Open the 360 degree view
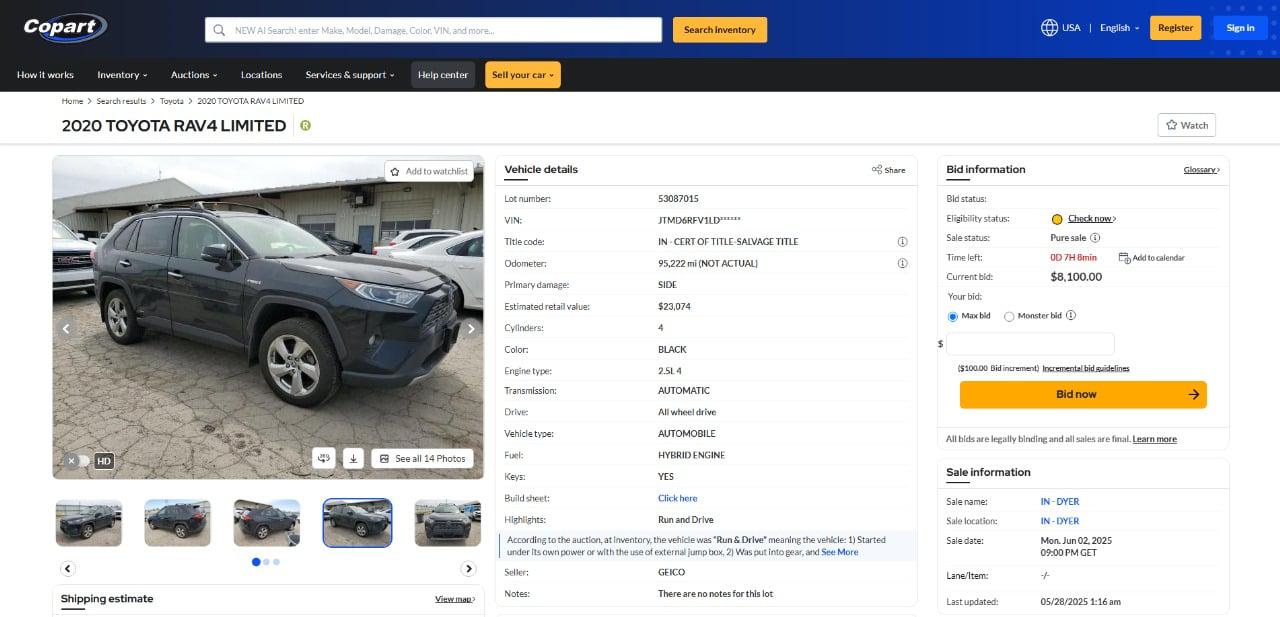The width and height of the screenshot is (1280, 617). tap(323, 458)
